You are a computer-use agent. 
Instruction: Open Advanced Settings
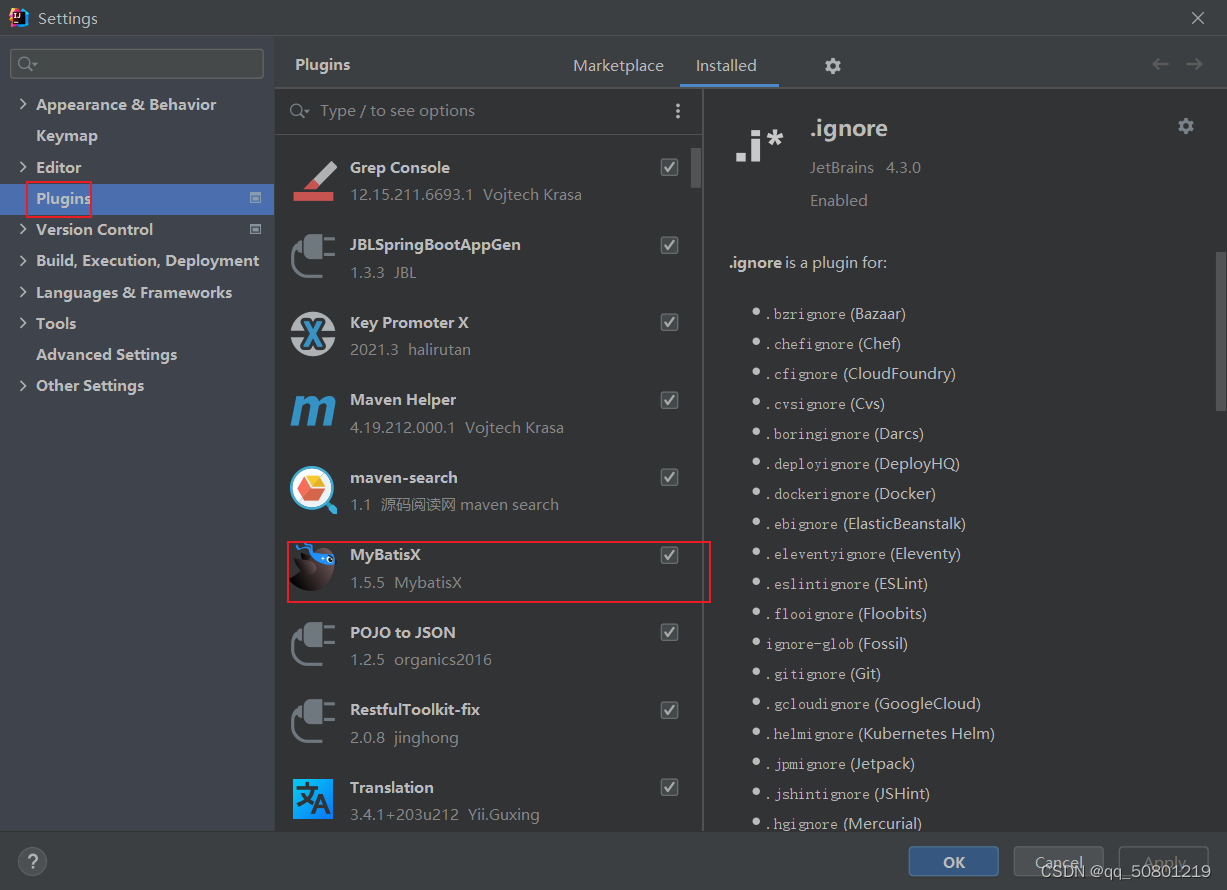pyautogui.click(x=106, y=354)
